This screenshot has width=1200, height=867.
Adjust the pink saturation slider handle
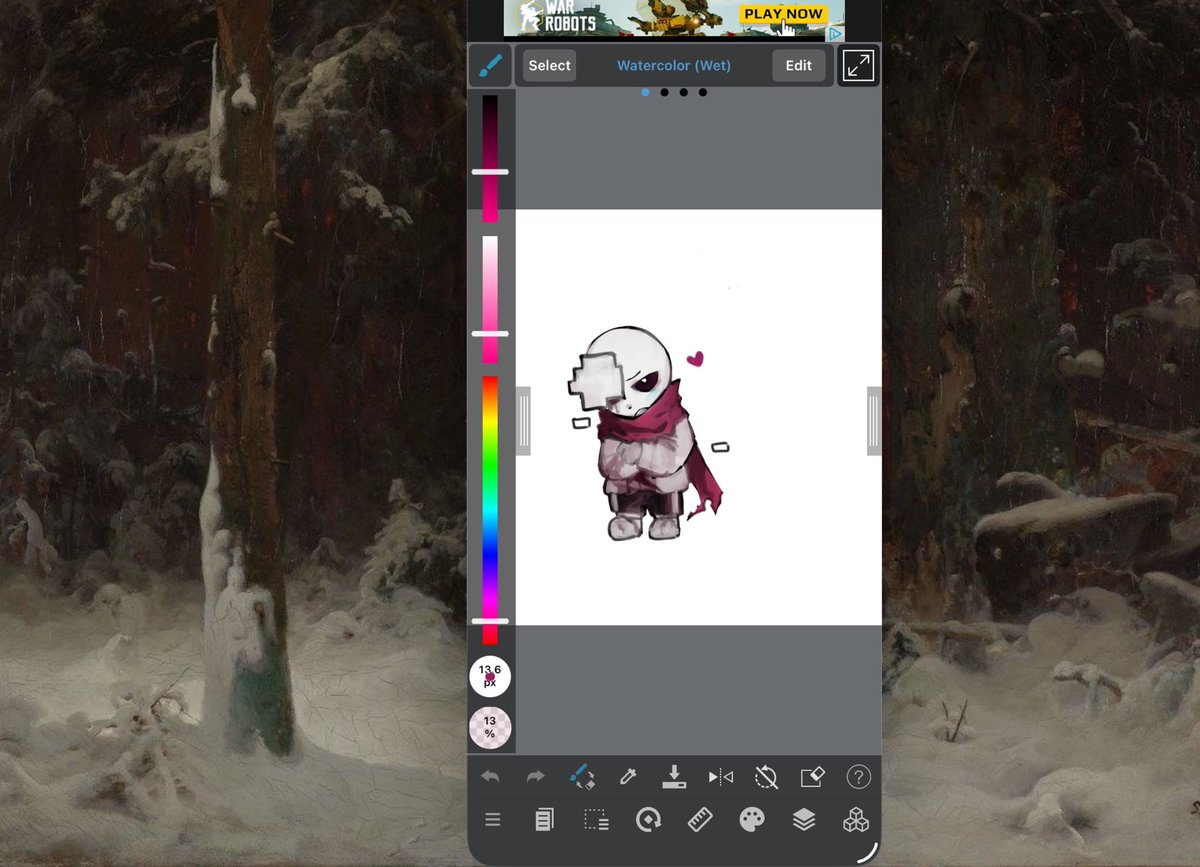pos(490,333)
